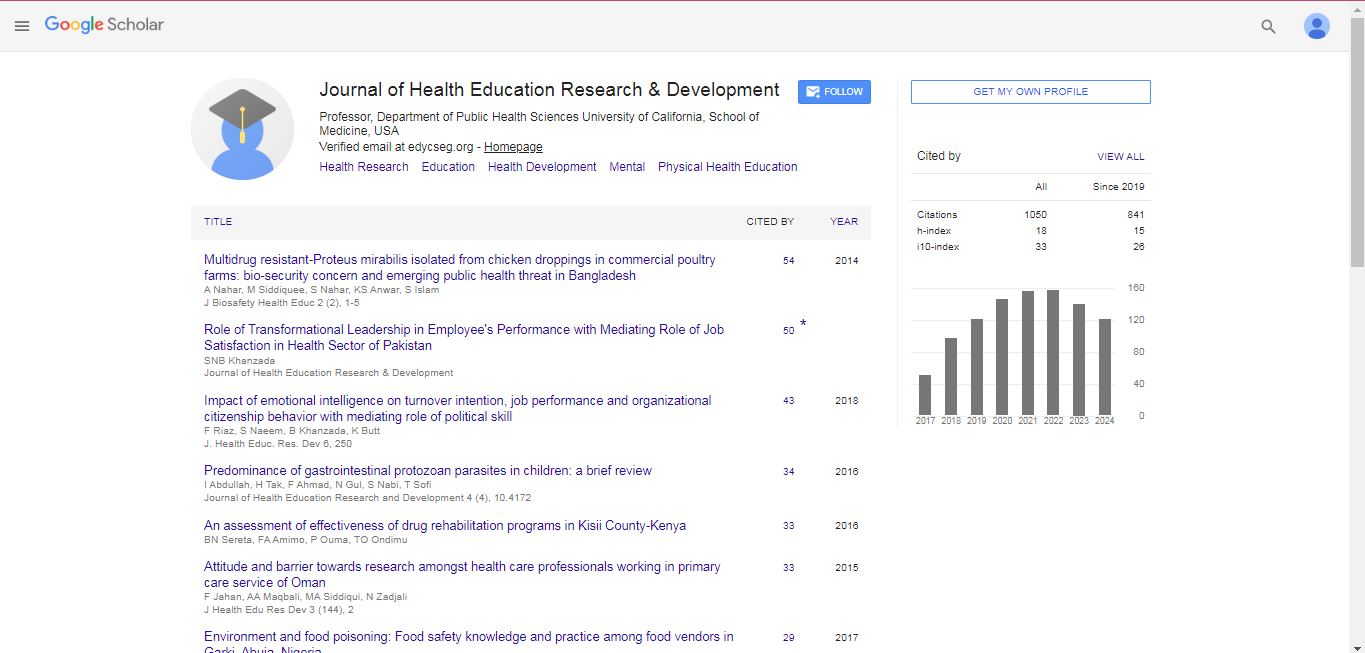Click the asterisk next to 50 citations
The height and width of the screenshot is (653, 1365).
802,325
